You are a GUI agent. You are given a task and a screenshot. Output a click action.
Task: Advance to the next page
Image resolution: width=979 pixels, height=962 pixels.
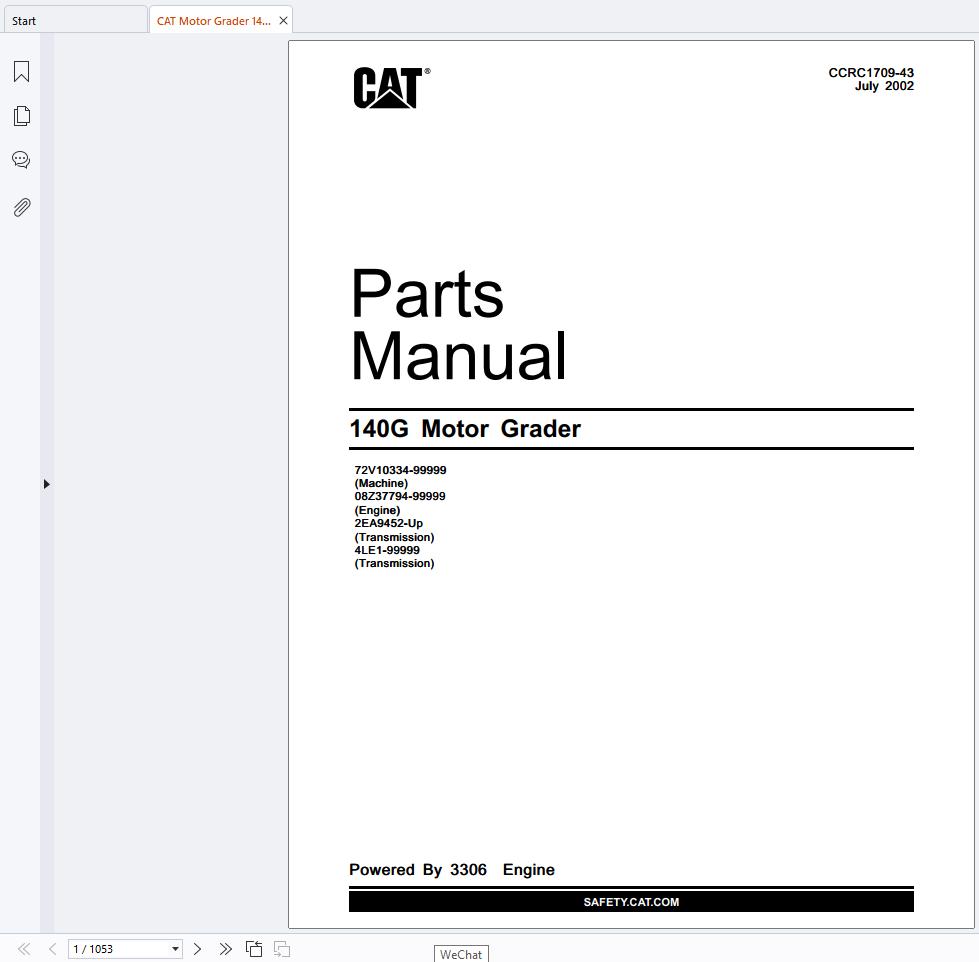tap(197, 949)
